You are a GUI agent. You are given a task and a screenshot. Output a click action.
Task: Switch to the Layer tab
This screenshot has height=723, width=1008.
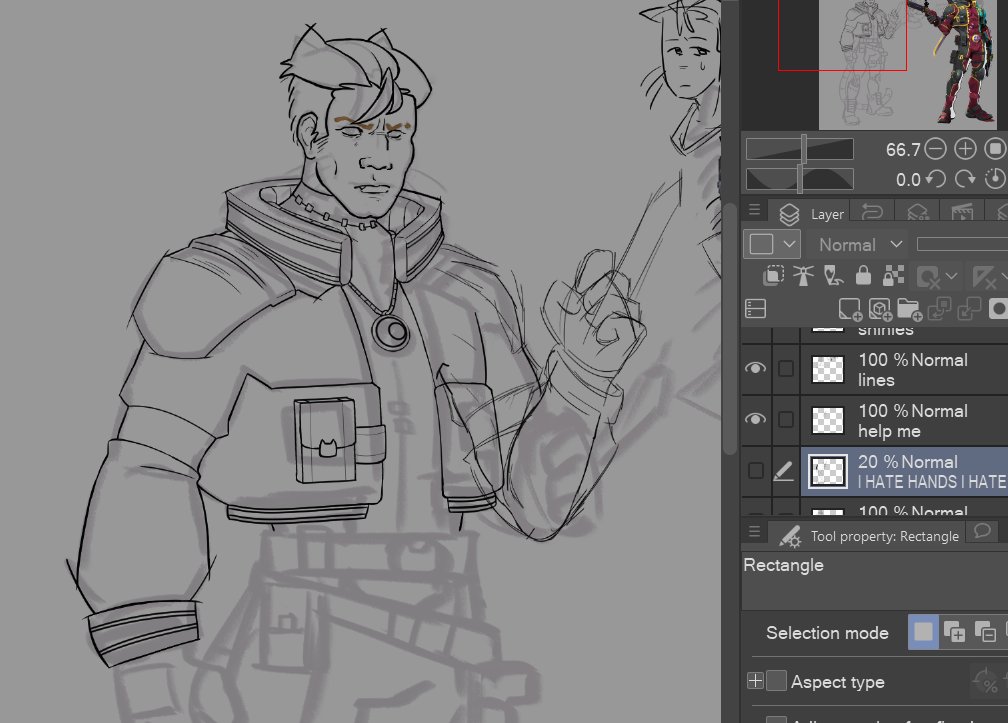[827, 212]
